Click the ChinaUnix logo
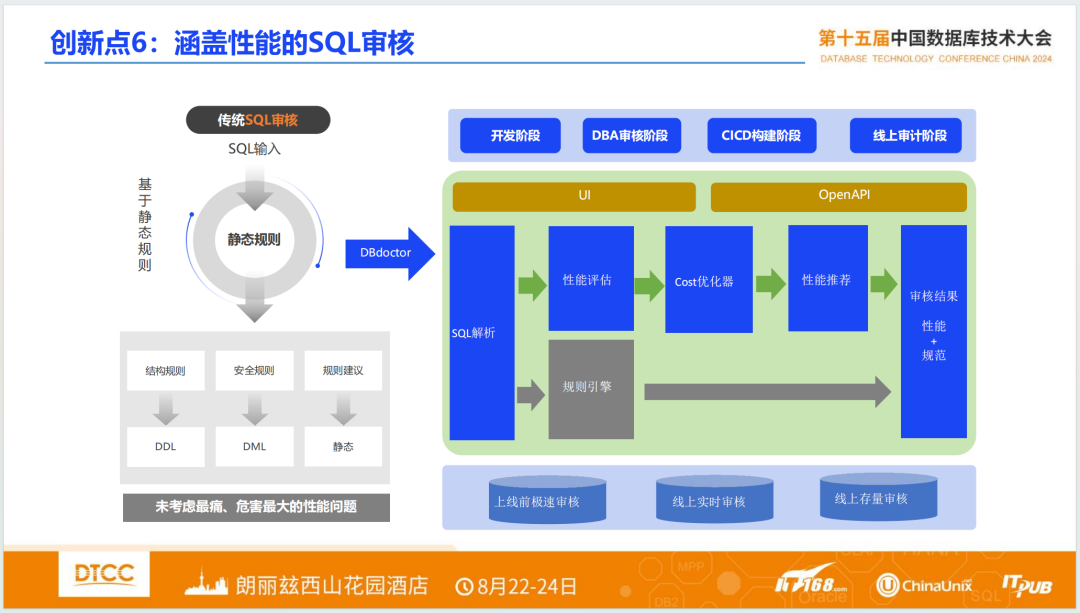Screen dimensions: 1080x613 (x=924, y=585)
